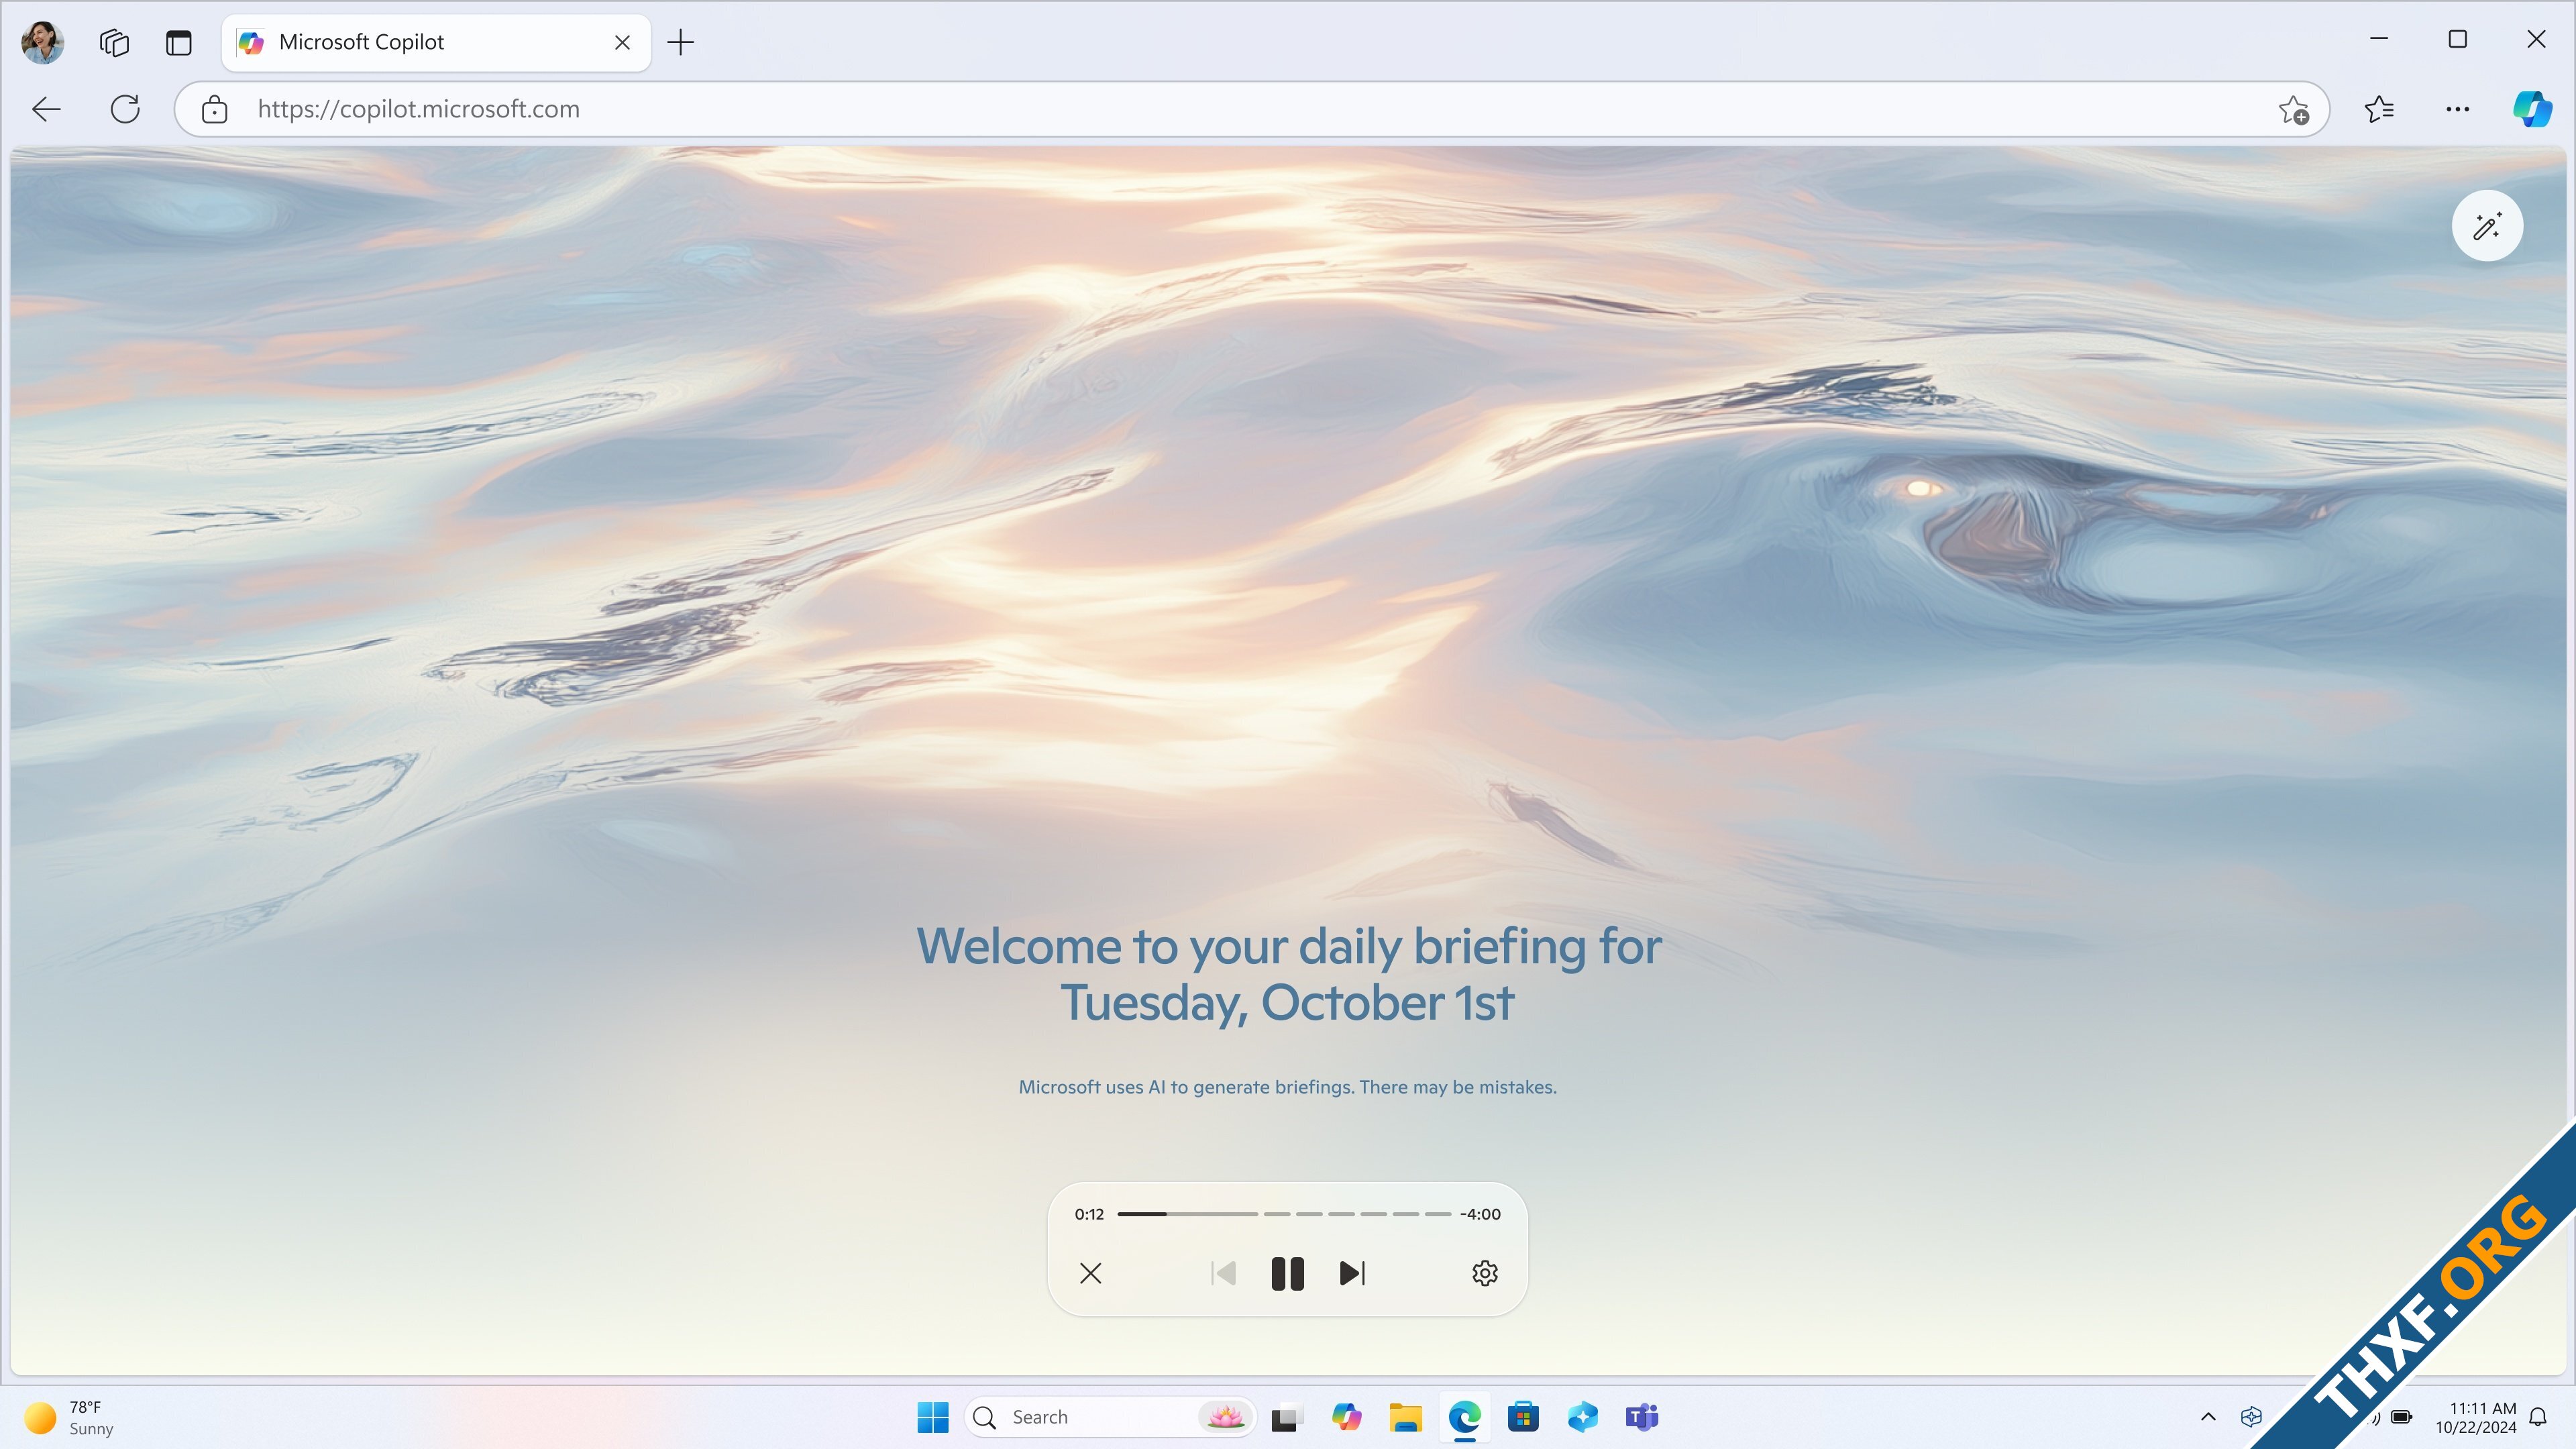This screenshot has height=1449, width=2576.
Task: Click the system tray icon after chevron
Action: click(2252, 1417)
